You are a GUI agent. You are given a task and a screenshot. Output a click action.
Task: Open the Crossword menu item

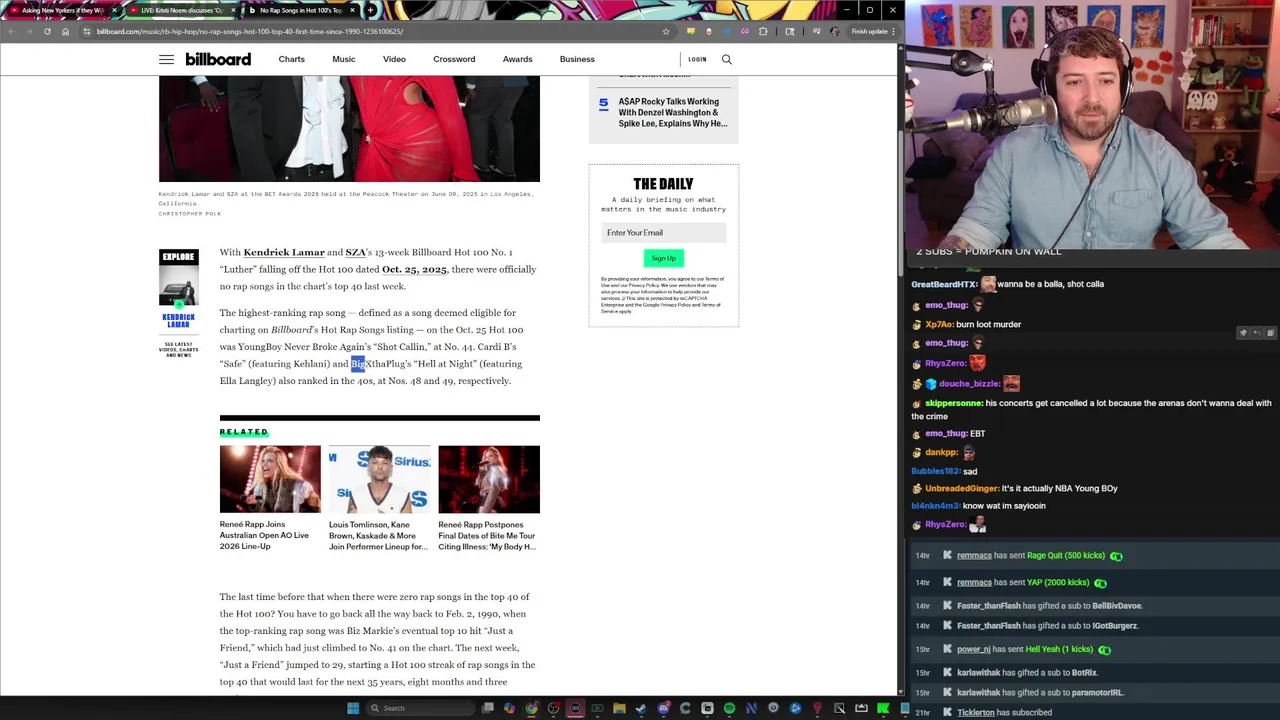click(x=454, y=59)
